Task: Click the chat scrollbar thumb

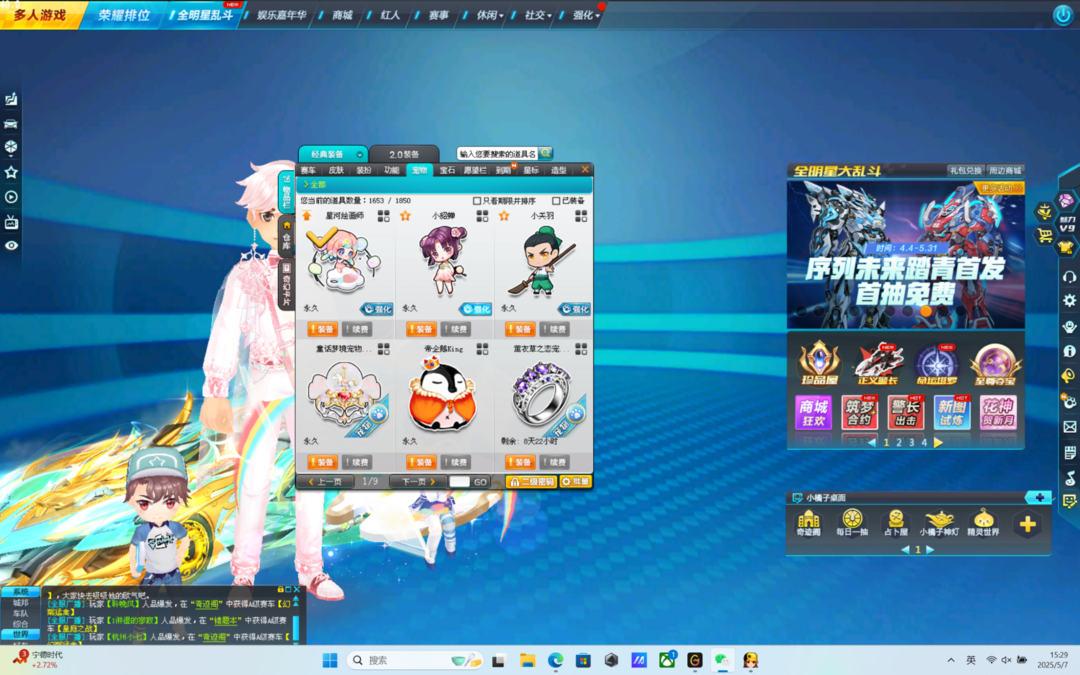Action: pyautogui.click(x=296, y=627)
